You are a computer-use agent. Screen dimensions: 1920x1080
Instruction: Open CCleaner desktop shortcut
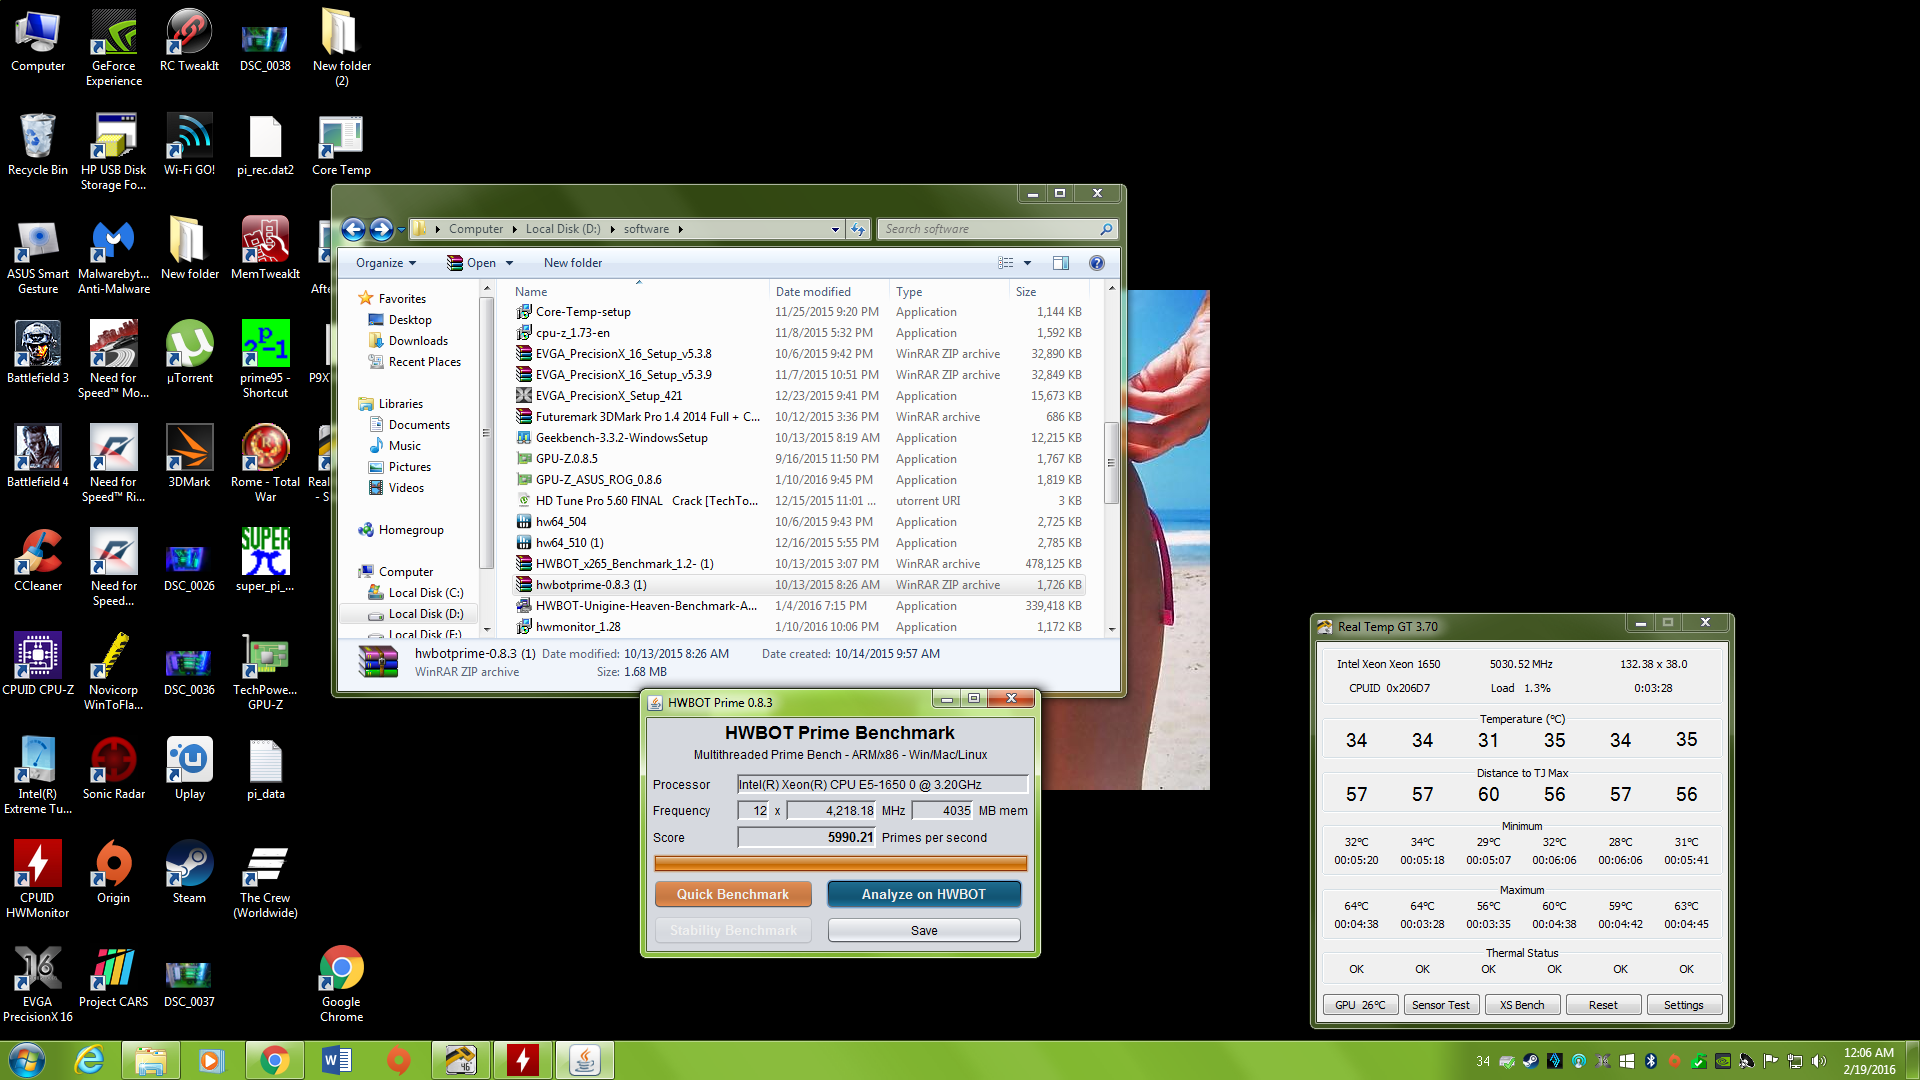click(38, 561)
